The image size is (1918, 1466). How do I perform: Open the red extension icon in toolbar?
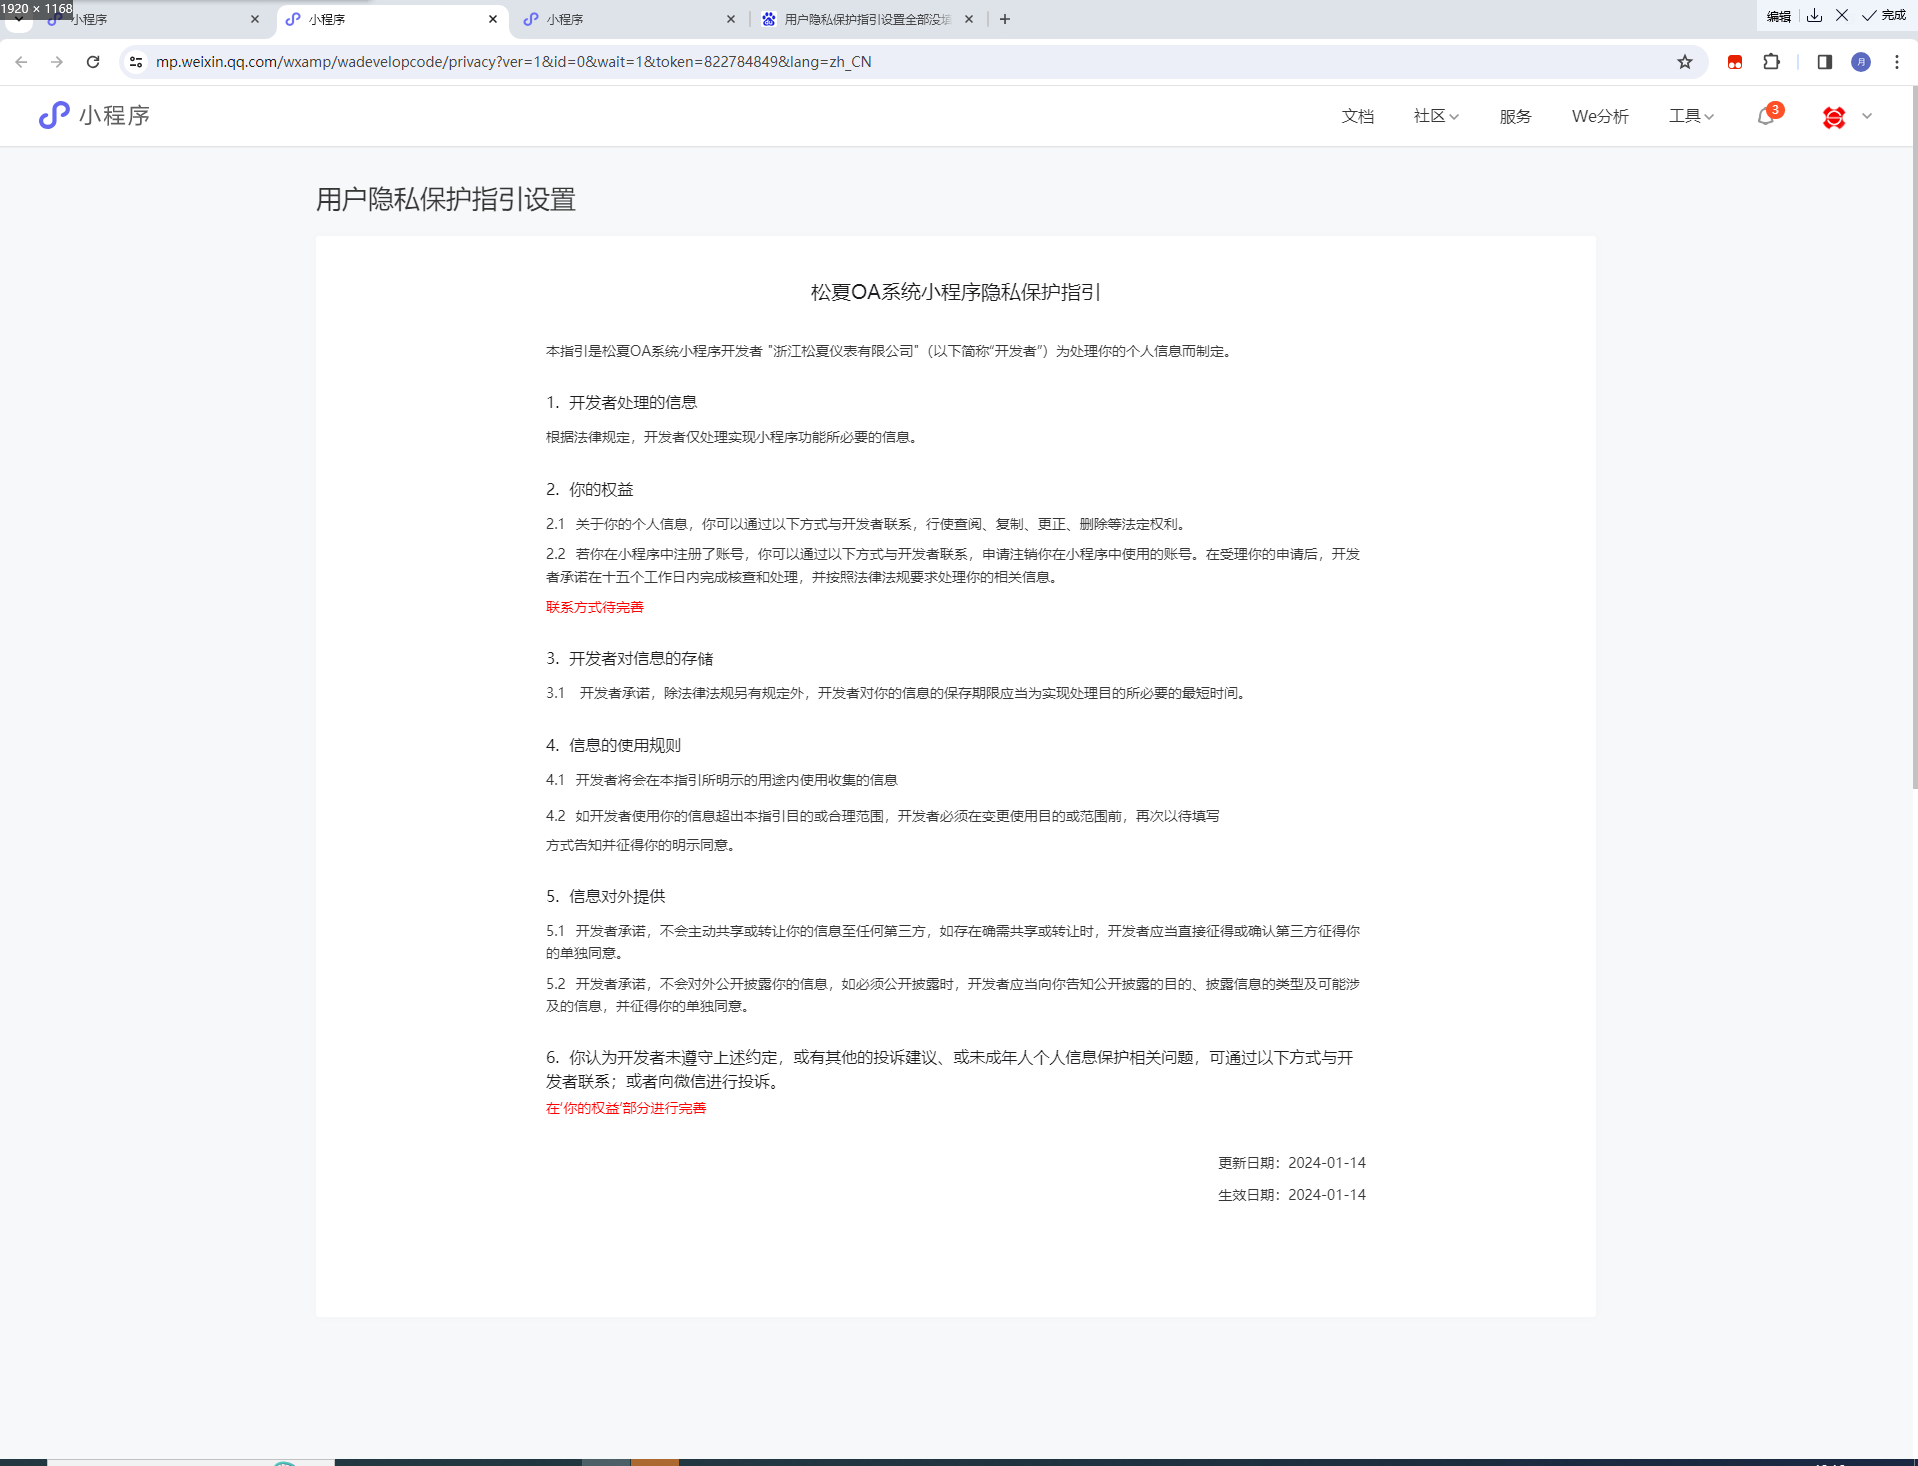tap(1735, 62)
